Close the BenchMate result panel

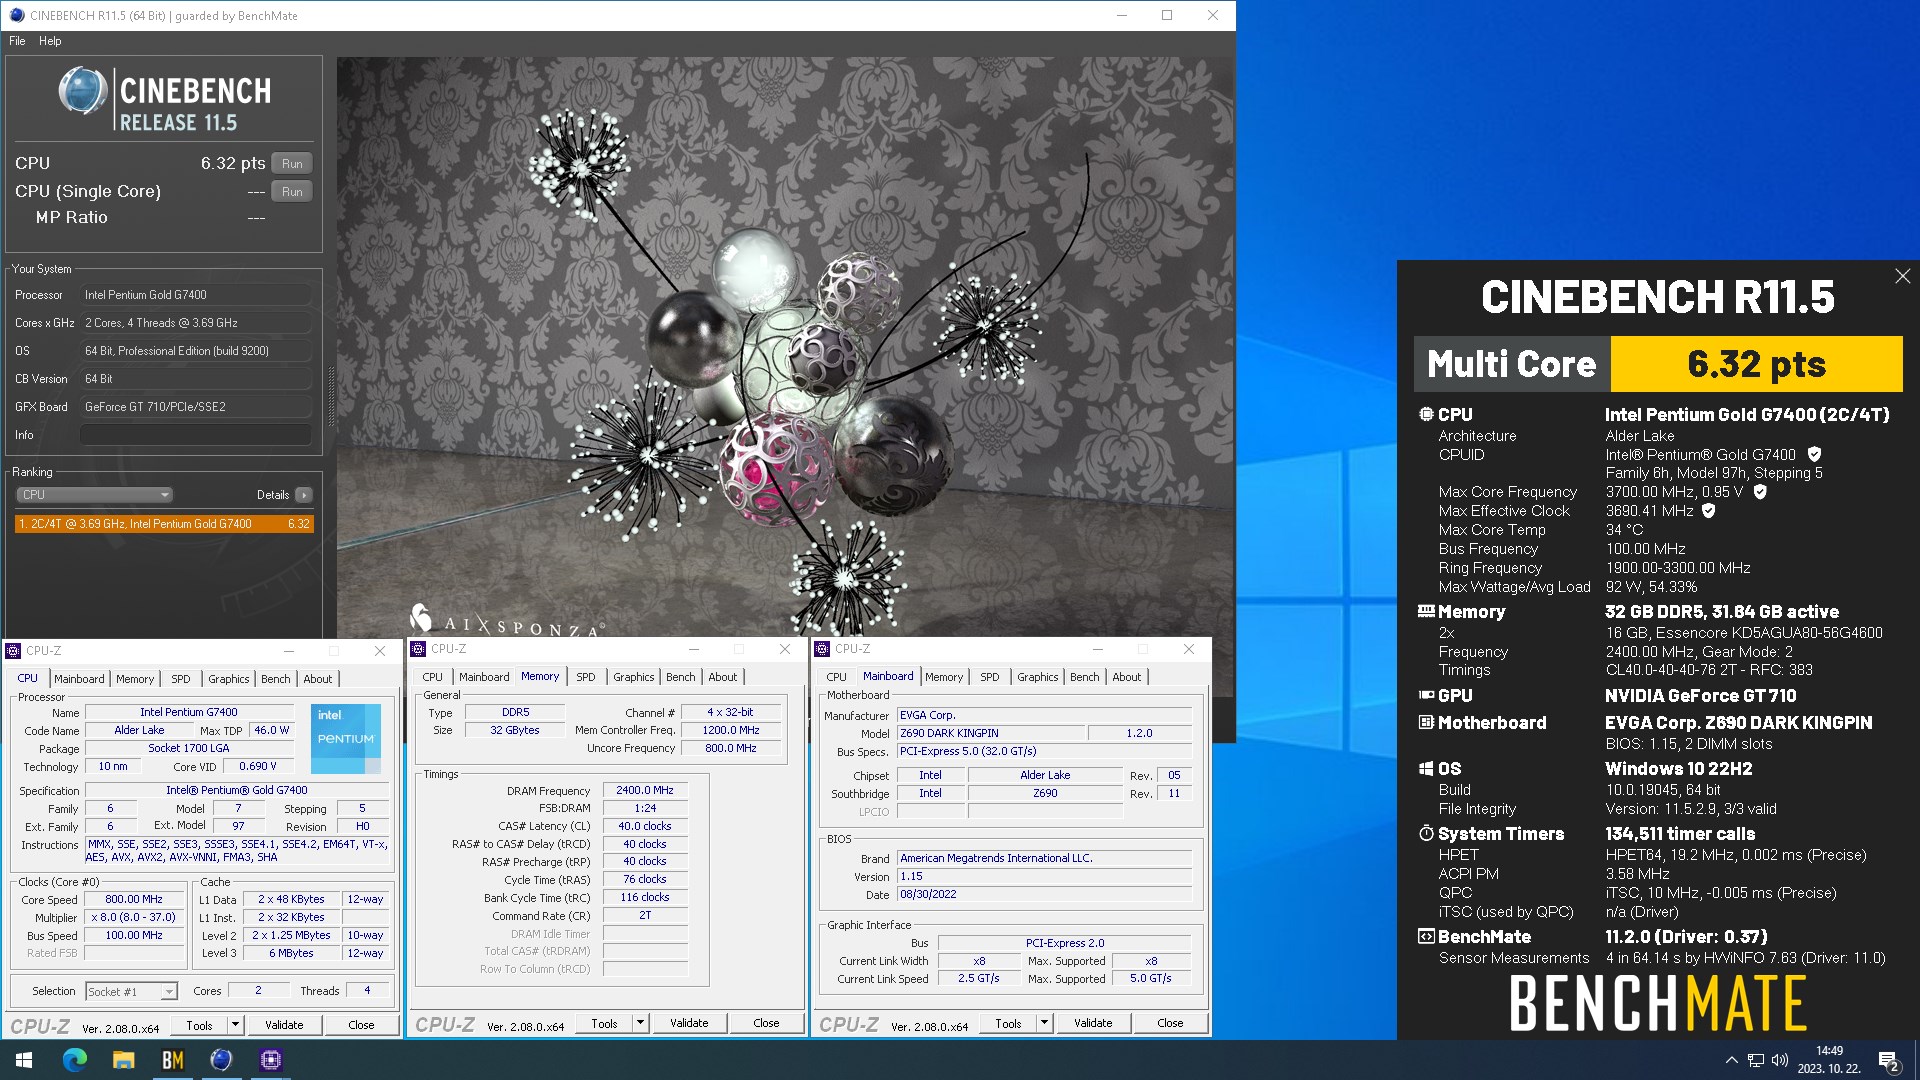point(1902,276)
